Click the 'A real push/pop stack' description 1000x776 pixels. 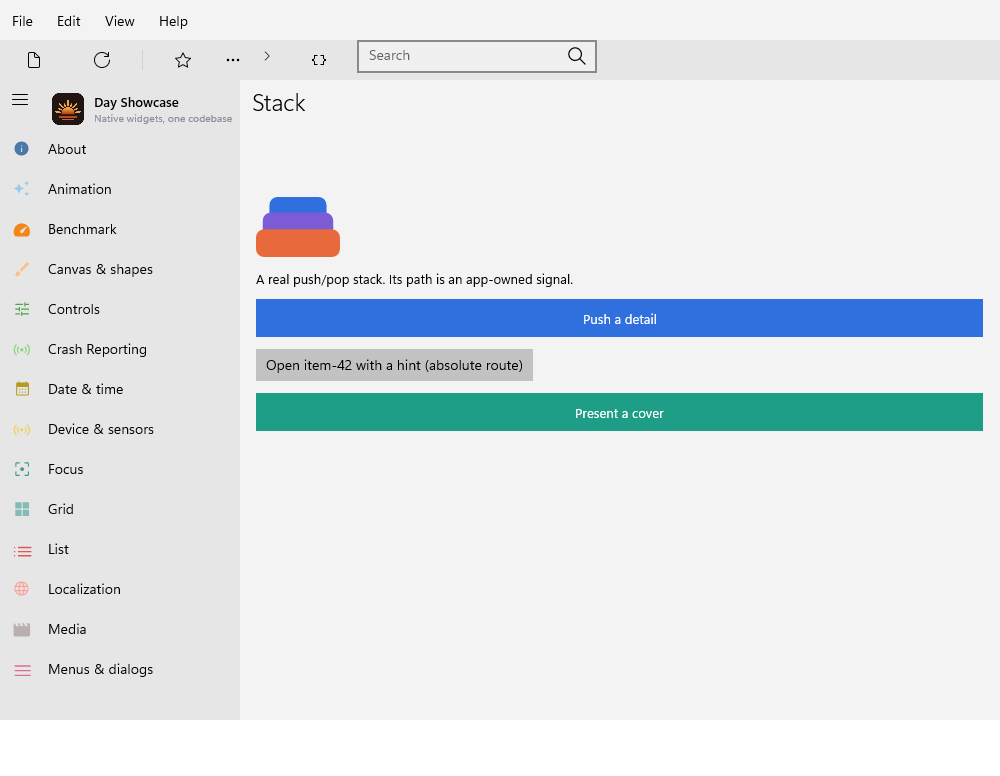pos(415,279)
